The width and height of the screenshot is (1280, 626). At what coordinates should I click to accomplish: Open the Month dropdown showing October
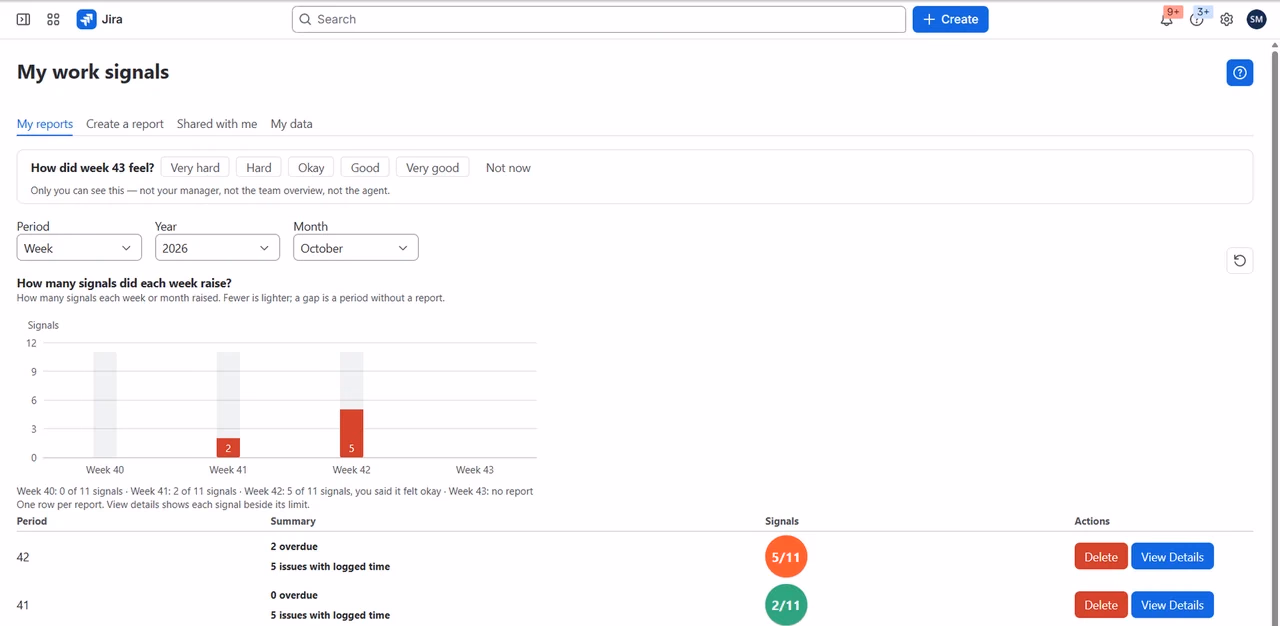coord(355,248)
